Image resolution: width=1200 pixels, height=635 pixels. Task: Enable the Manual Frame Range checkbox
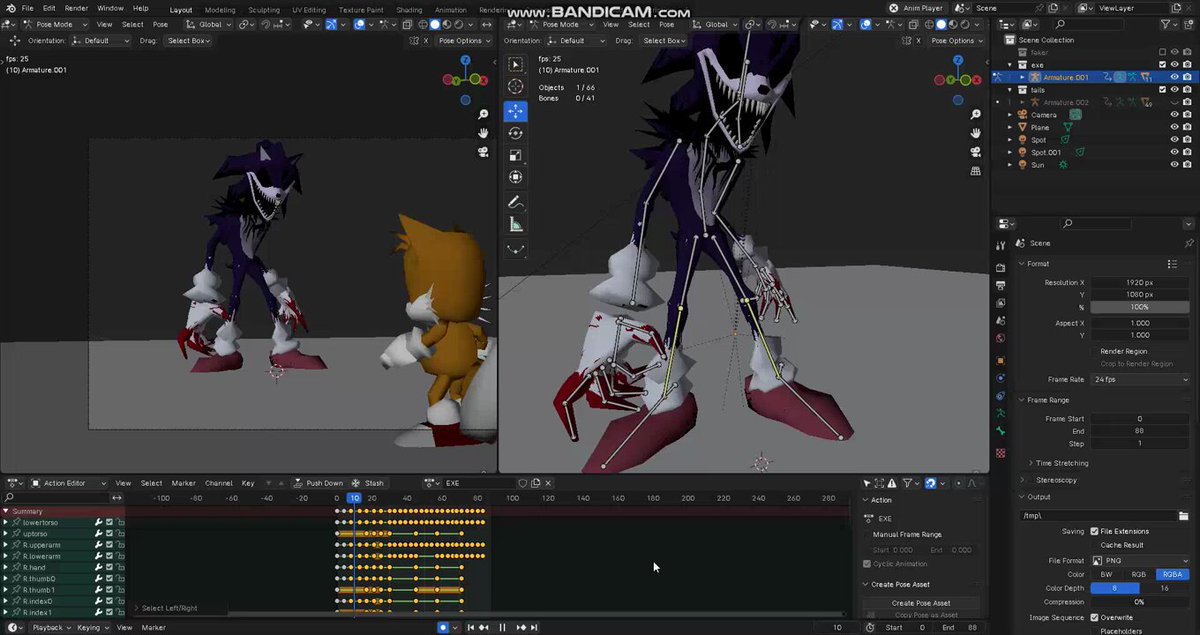click(867, 535)
